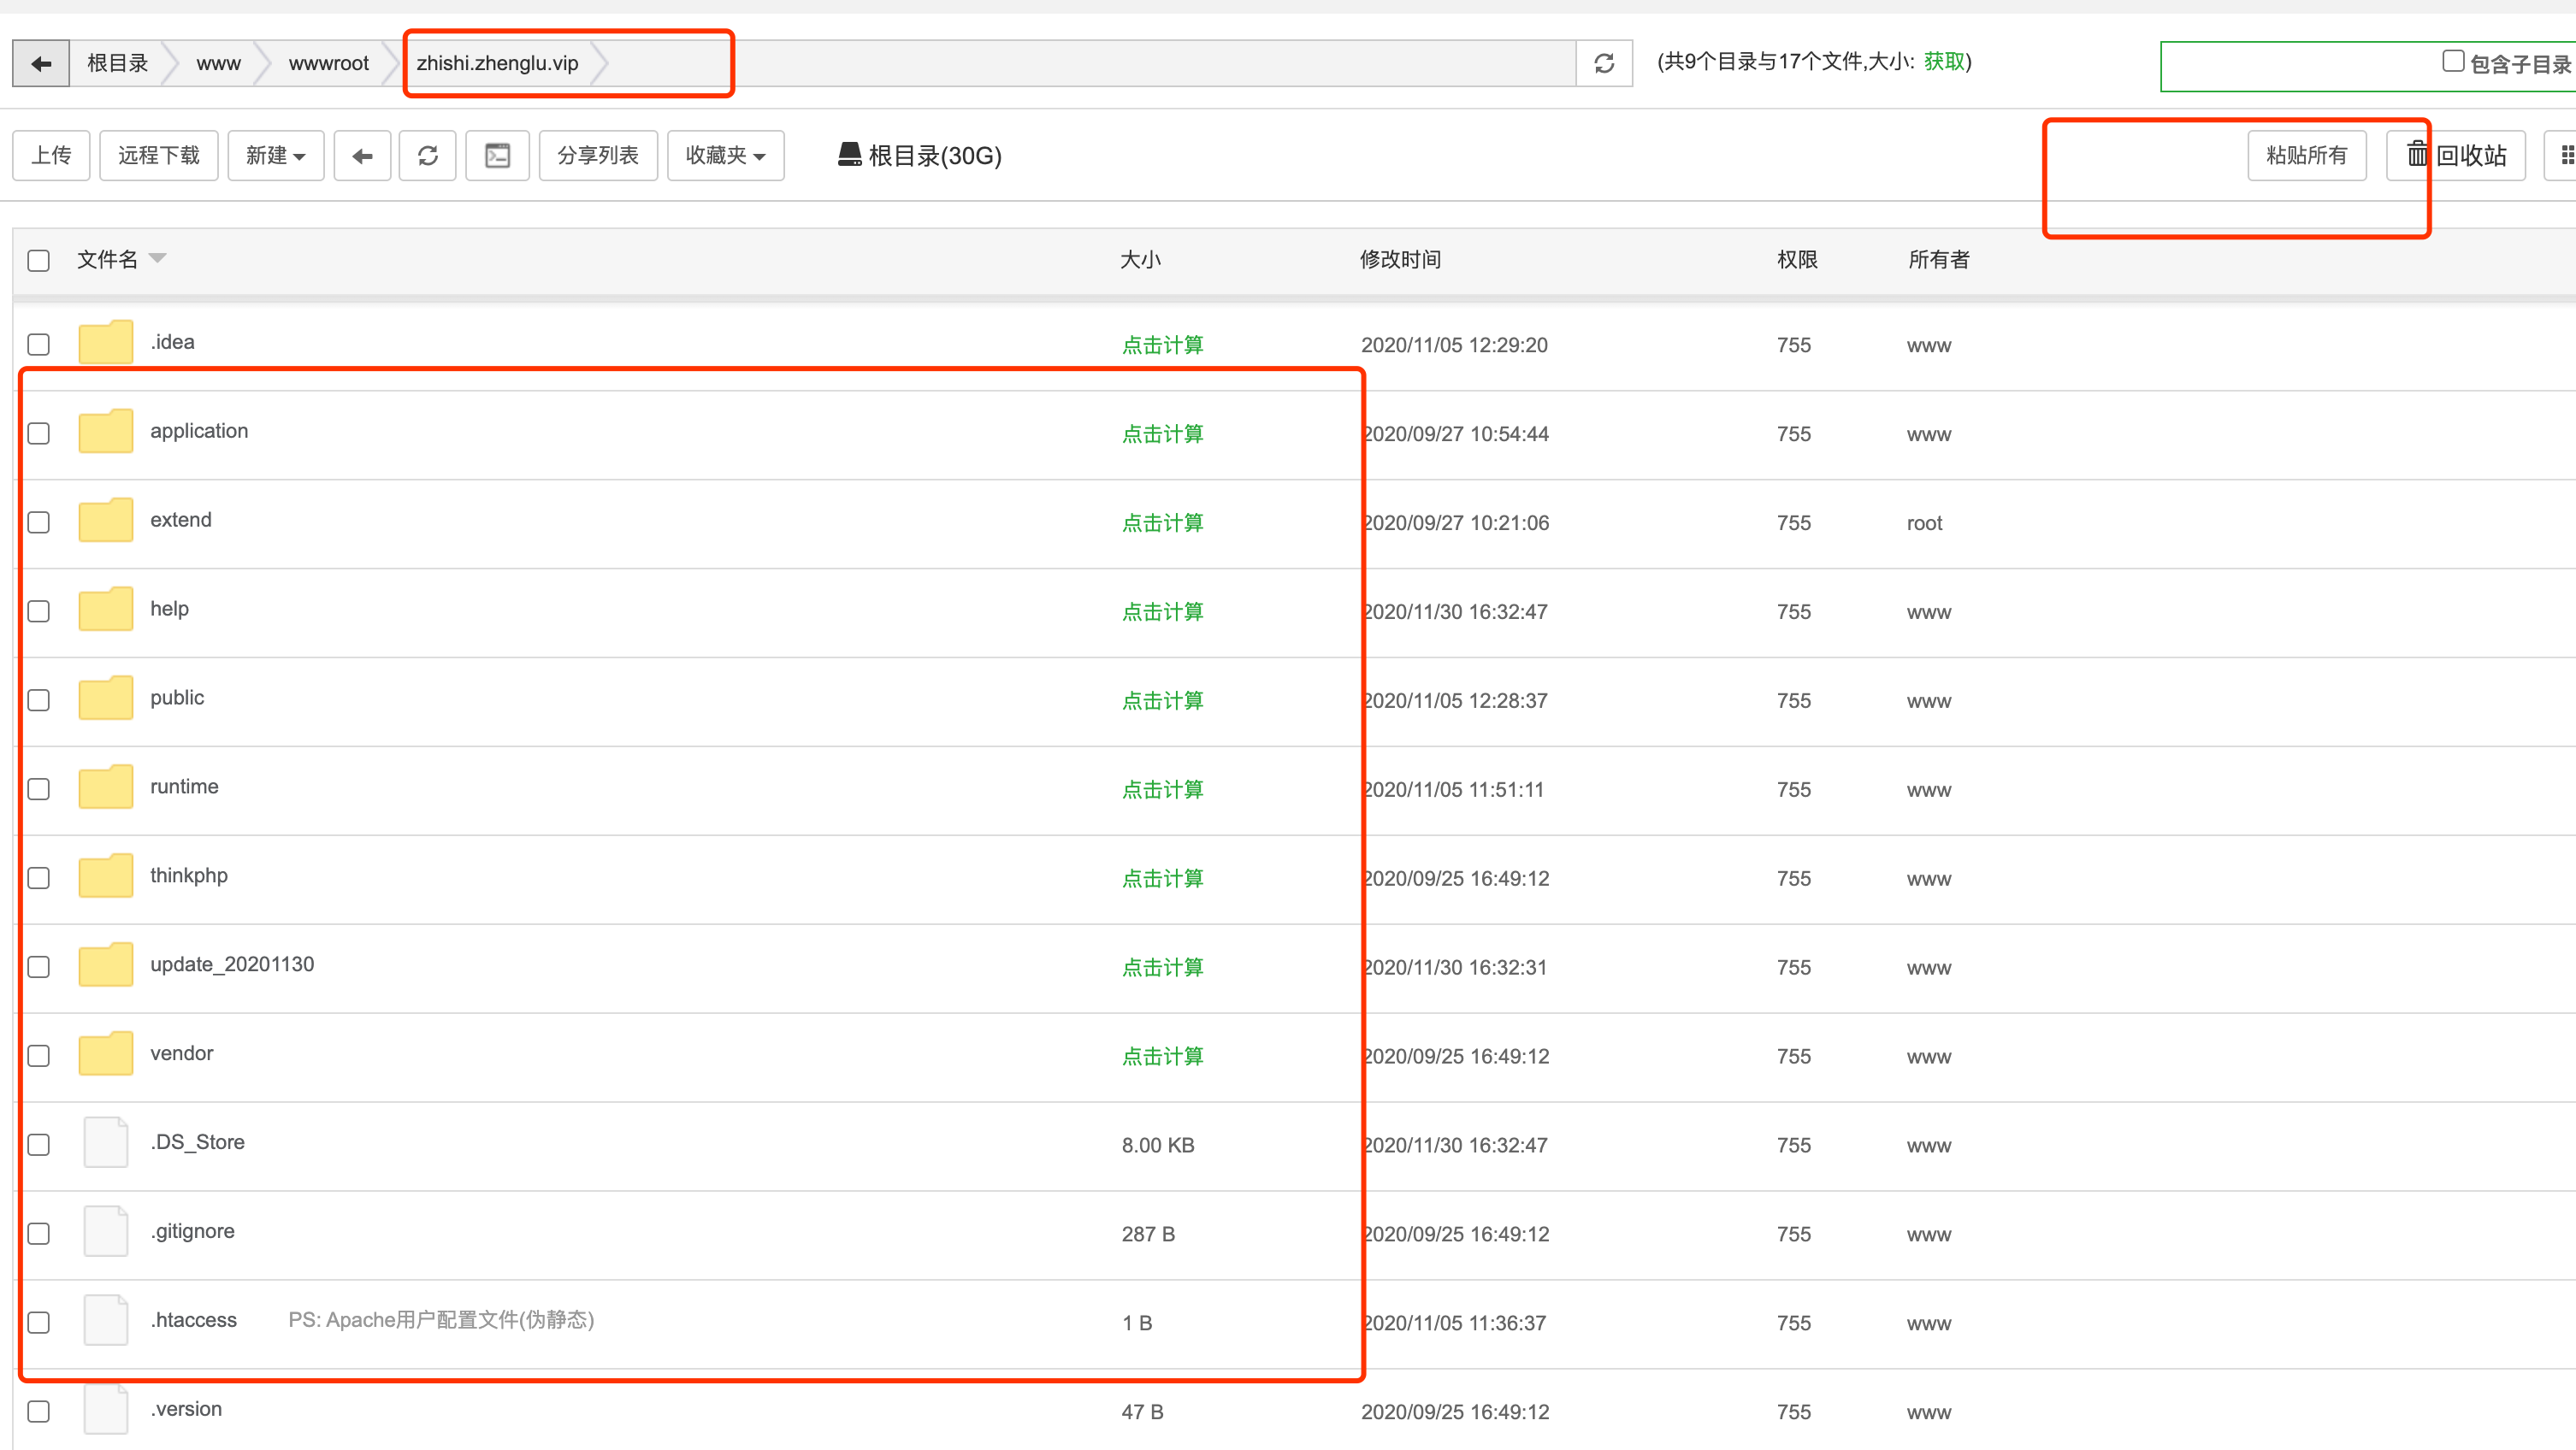Expand the 新建 dropdown
The image size is (2576, 1450).
[276, 155]
